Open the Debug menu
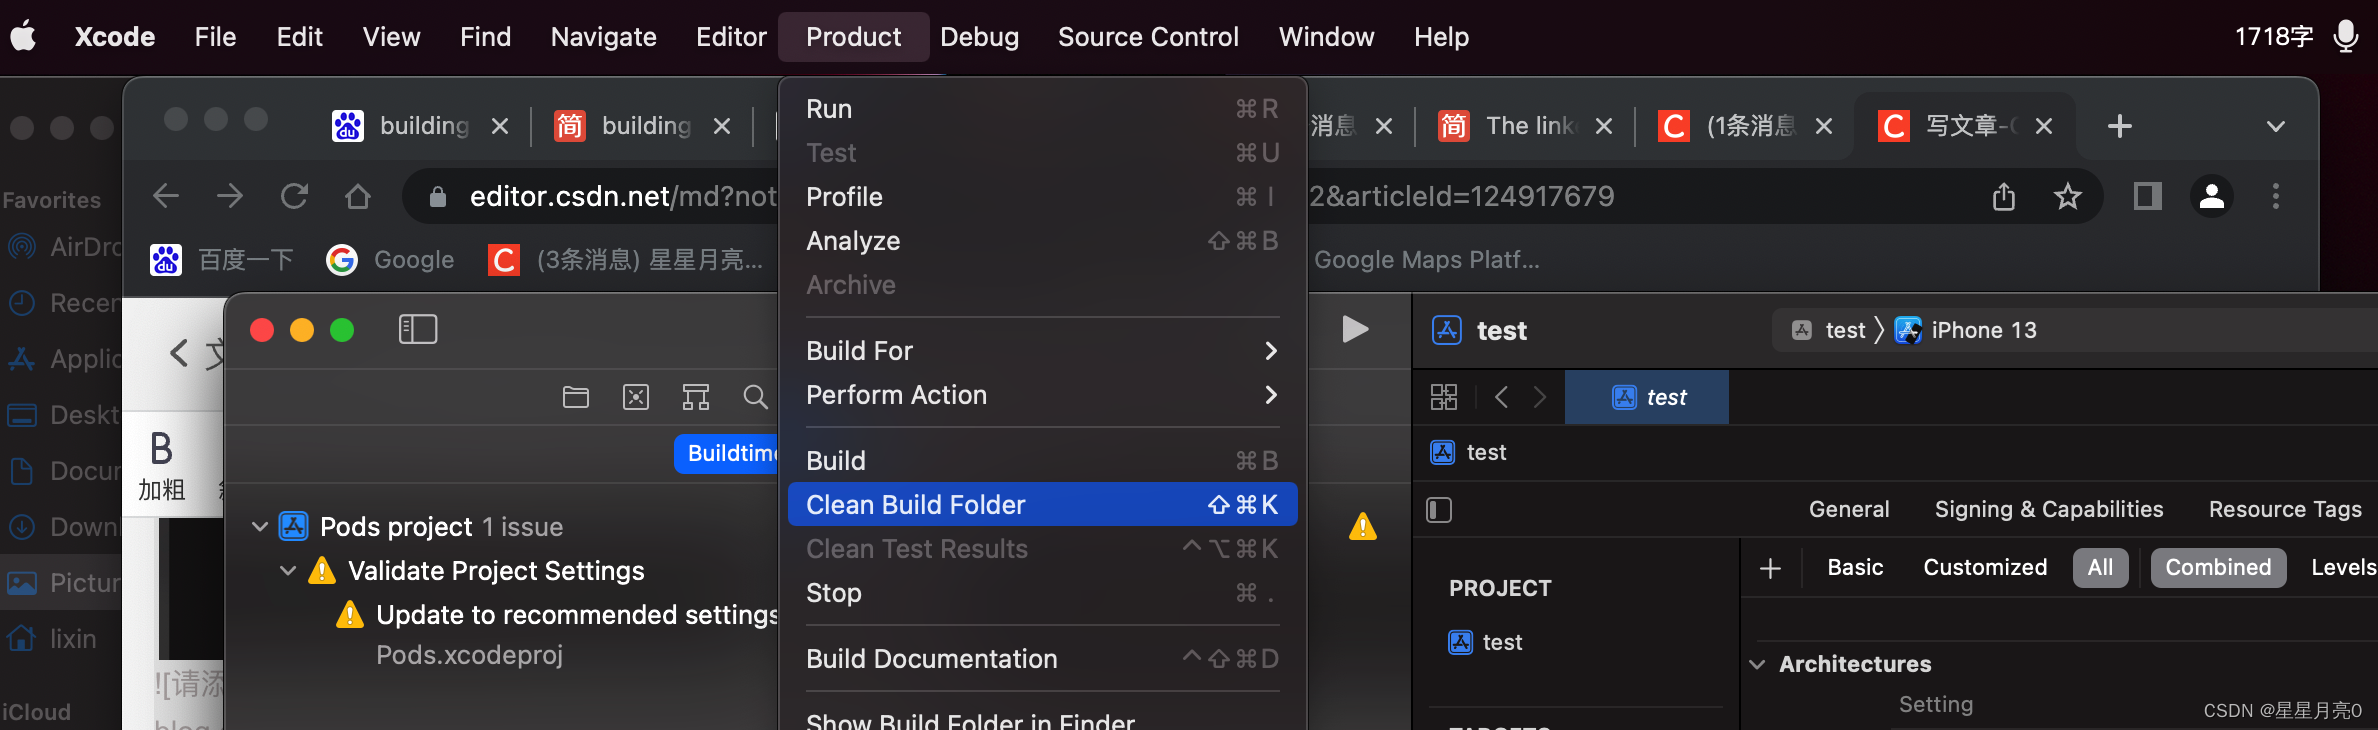Image resolution: width=2378 pixels, height=730 pixels. (x=979, y=37)
